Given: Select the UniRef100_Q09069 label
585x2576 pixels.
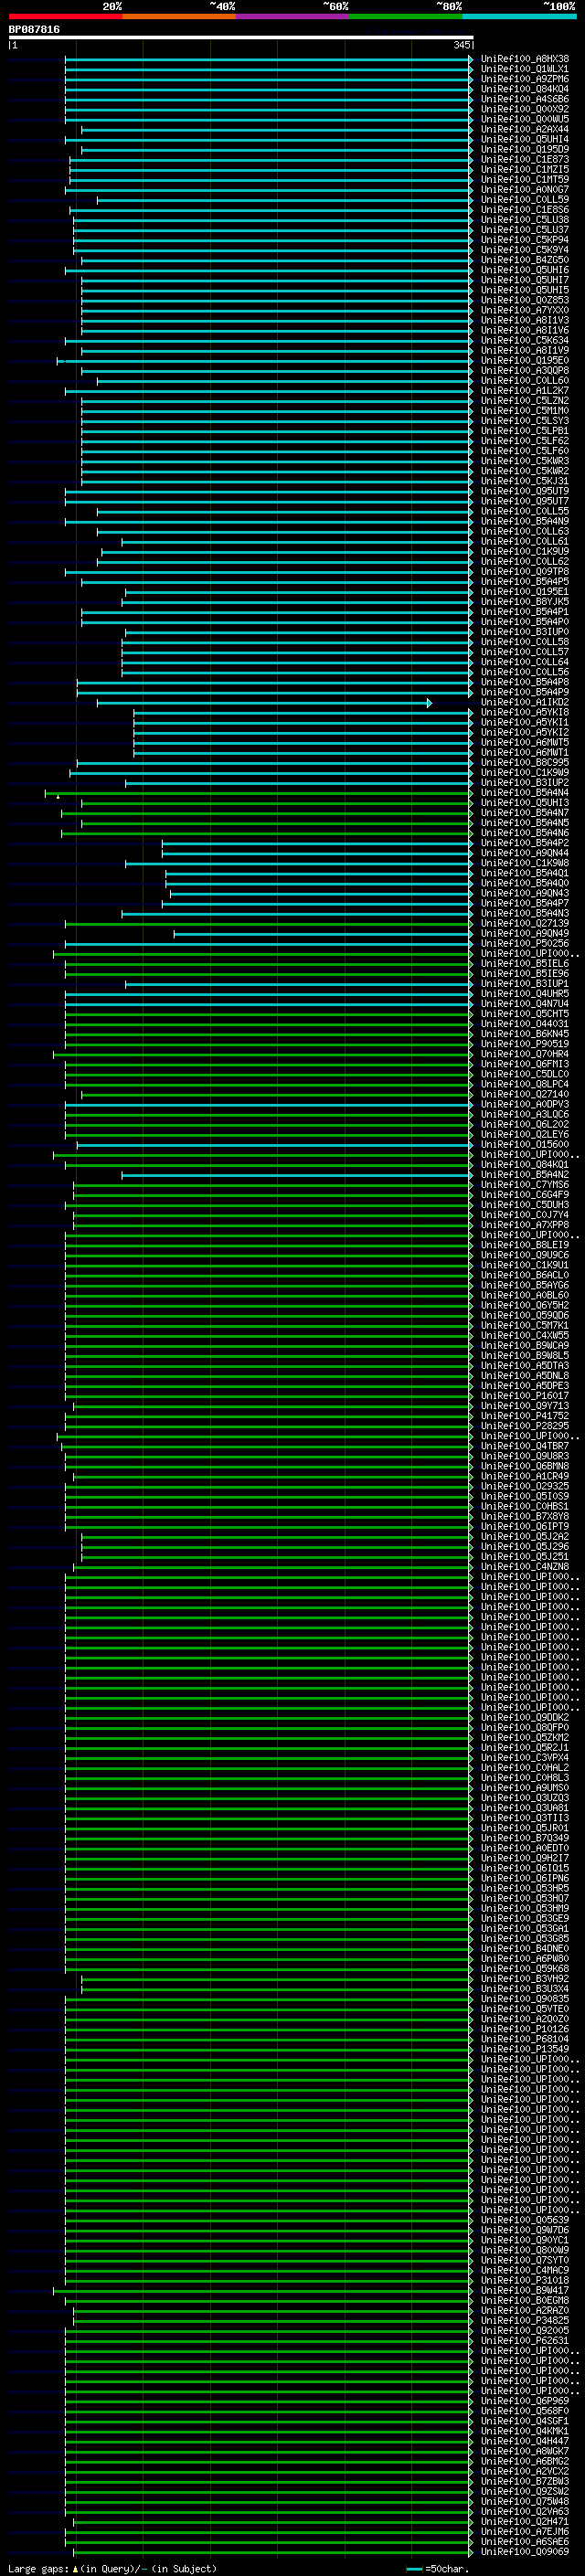Looking at the screenshot, I should tap(524, 2551).
